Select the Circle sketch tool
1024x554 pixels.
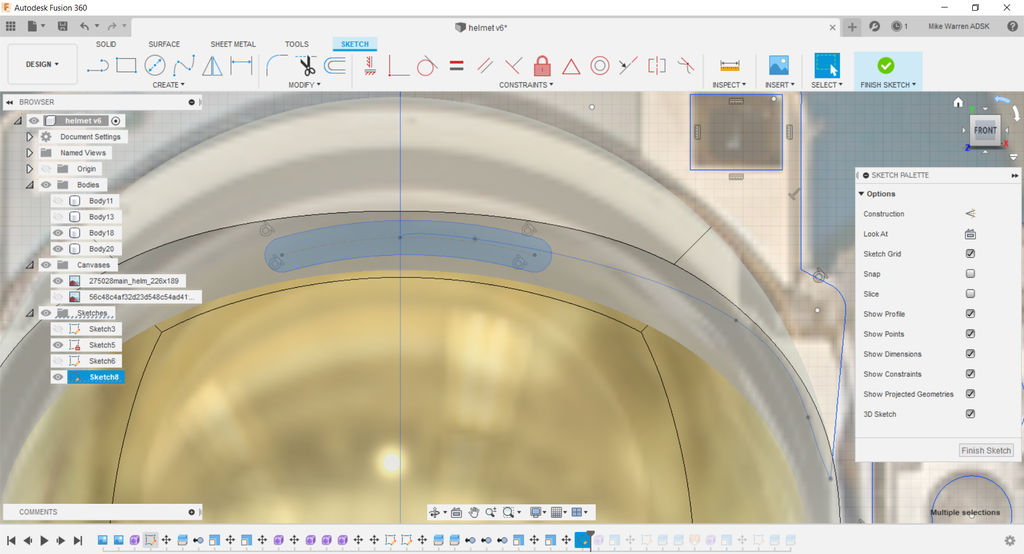pyautogui.click(x=155, y=65)
